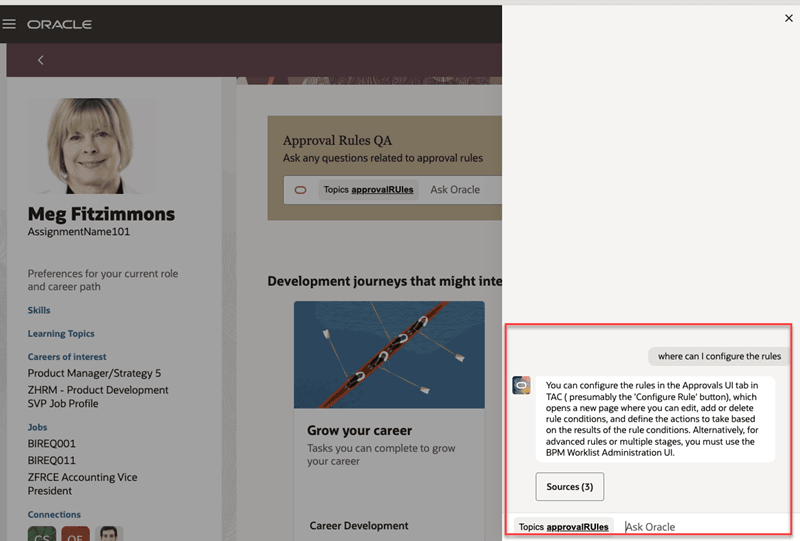800x541 pixels.
Task: Click the green CS connection avatar
Action: pyautogui.click(x=42, y=534)
